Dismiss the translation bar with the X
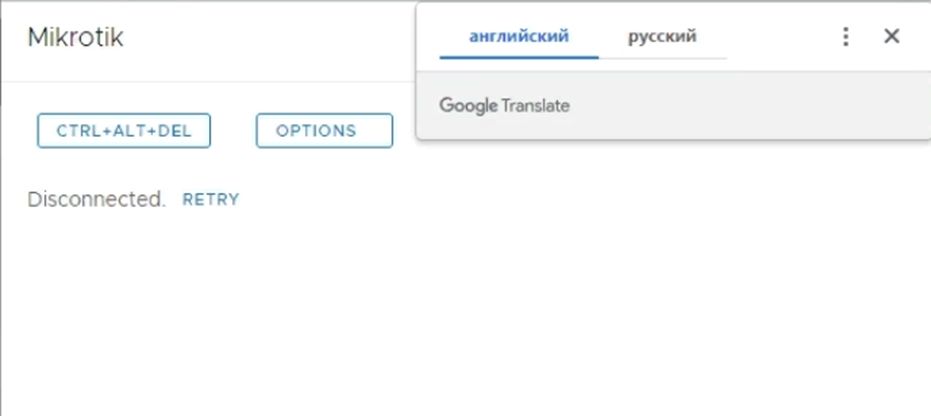Viewport: 931px width, 416px height. click(x=892, y=37)
